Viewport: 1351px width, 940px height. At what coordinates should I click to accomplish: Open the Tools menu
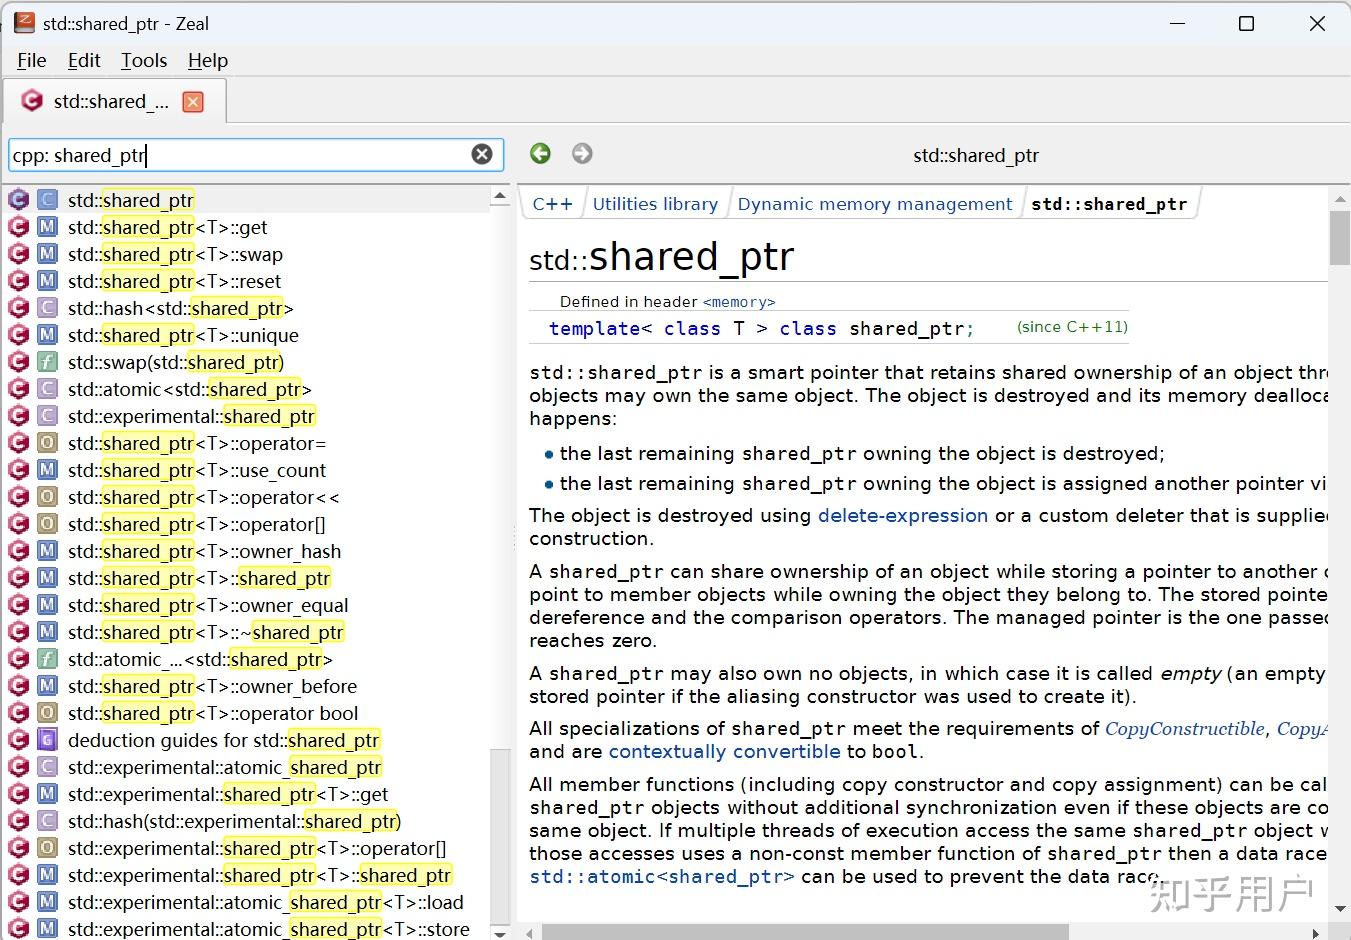143,60
